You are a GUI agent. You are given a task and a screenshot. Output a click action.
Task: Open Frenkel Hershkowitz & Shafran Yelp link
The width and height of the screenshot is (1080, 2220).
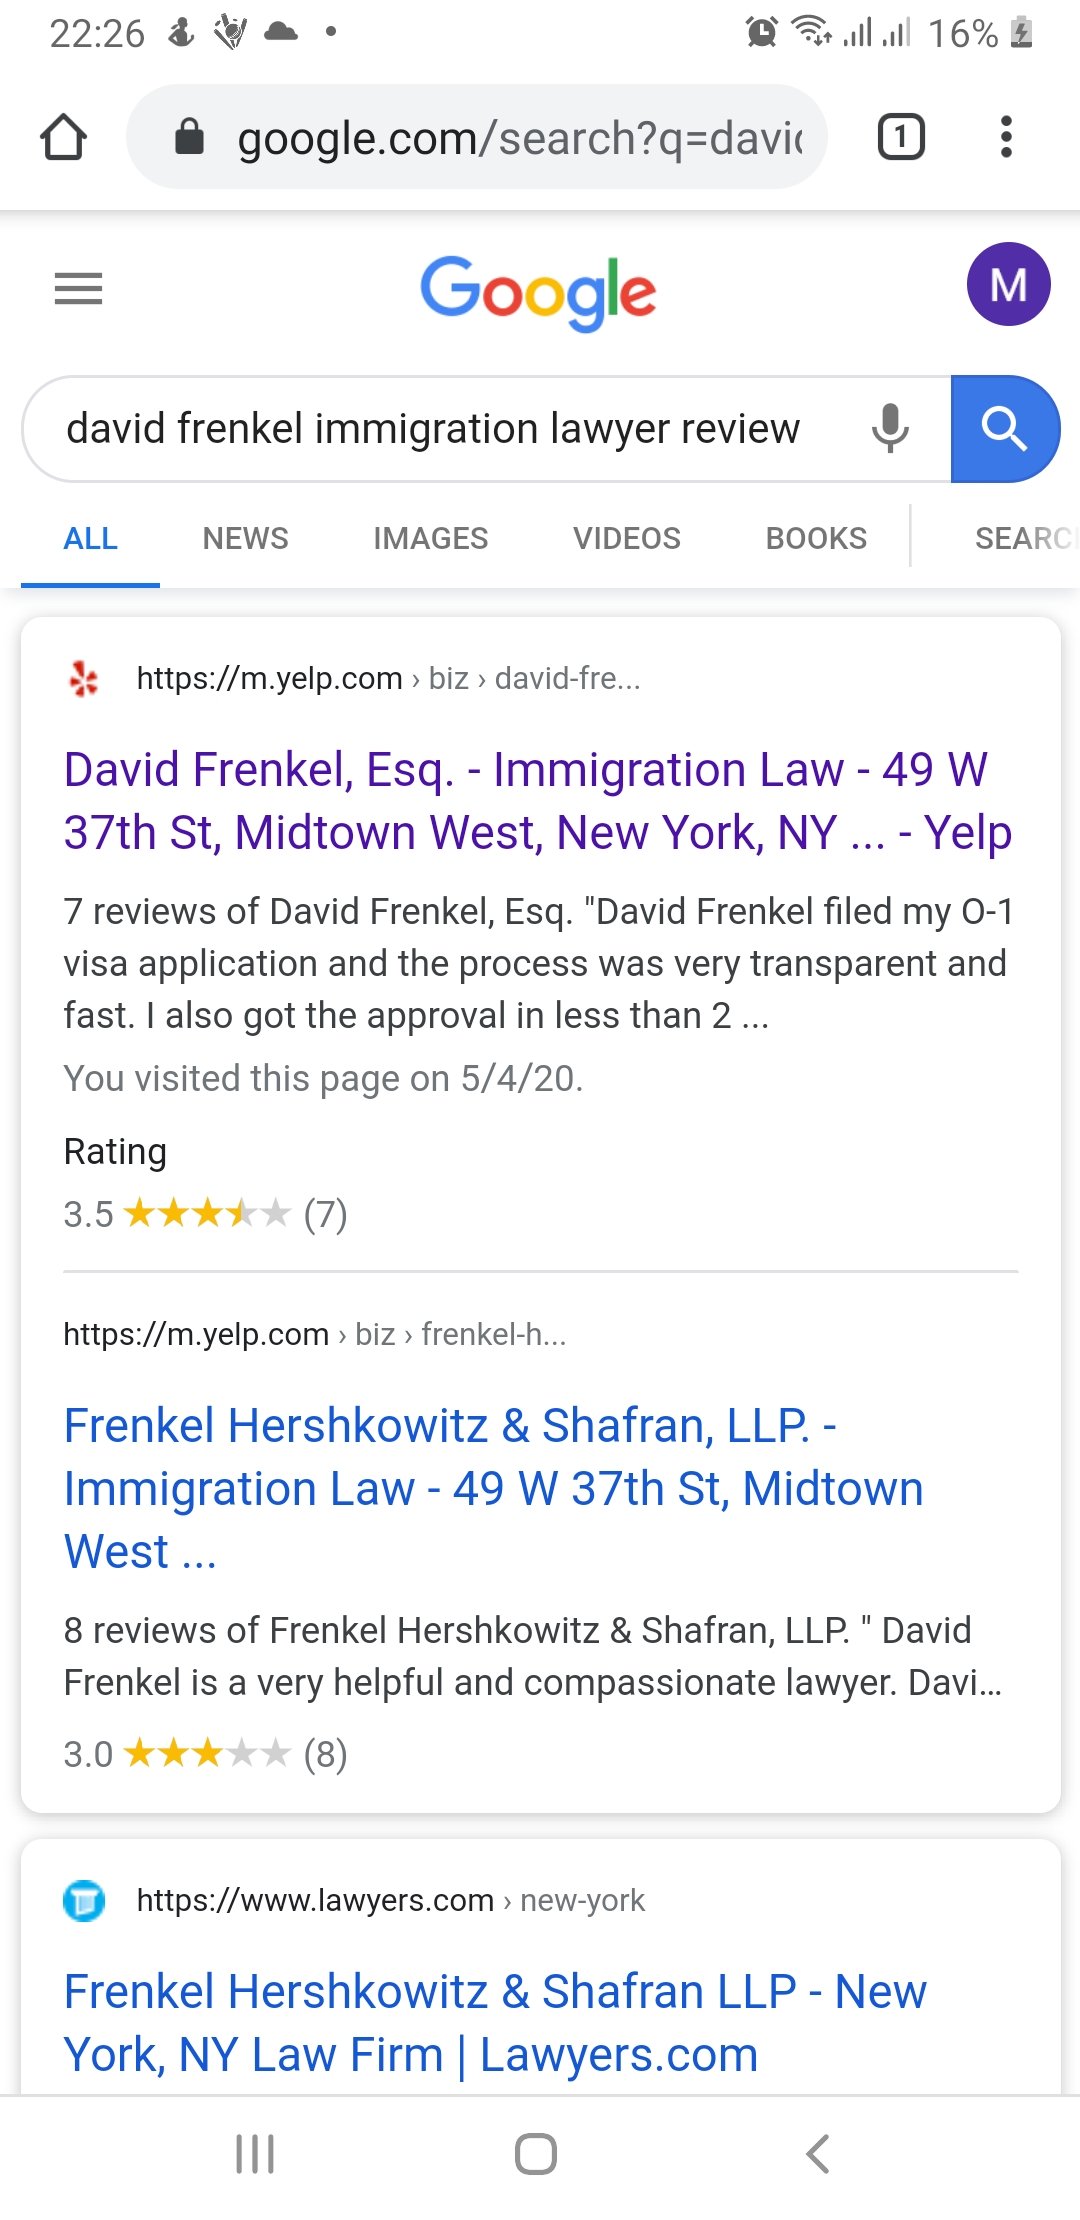tap(493, 1488)
